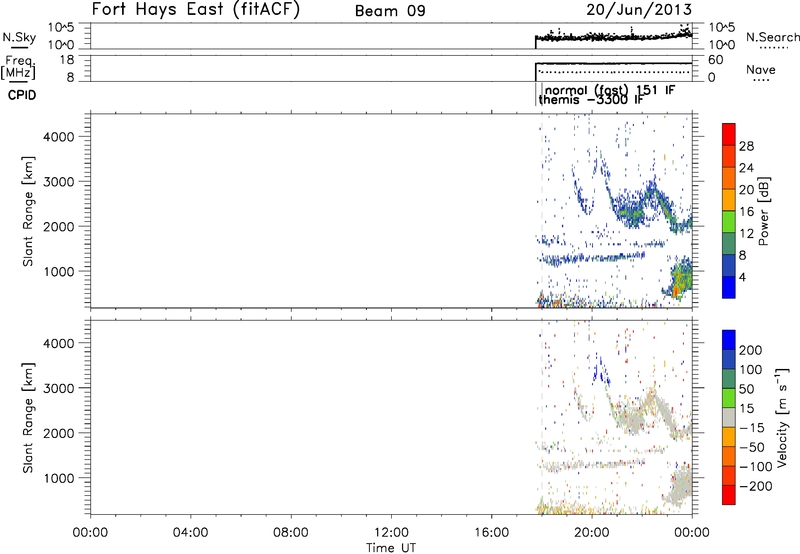Click the '2000' tick of velocity panel
The width and height of the screenshot is (800, 554).
pos(59,433)
